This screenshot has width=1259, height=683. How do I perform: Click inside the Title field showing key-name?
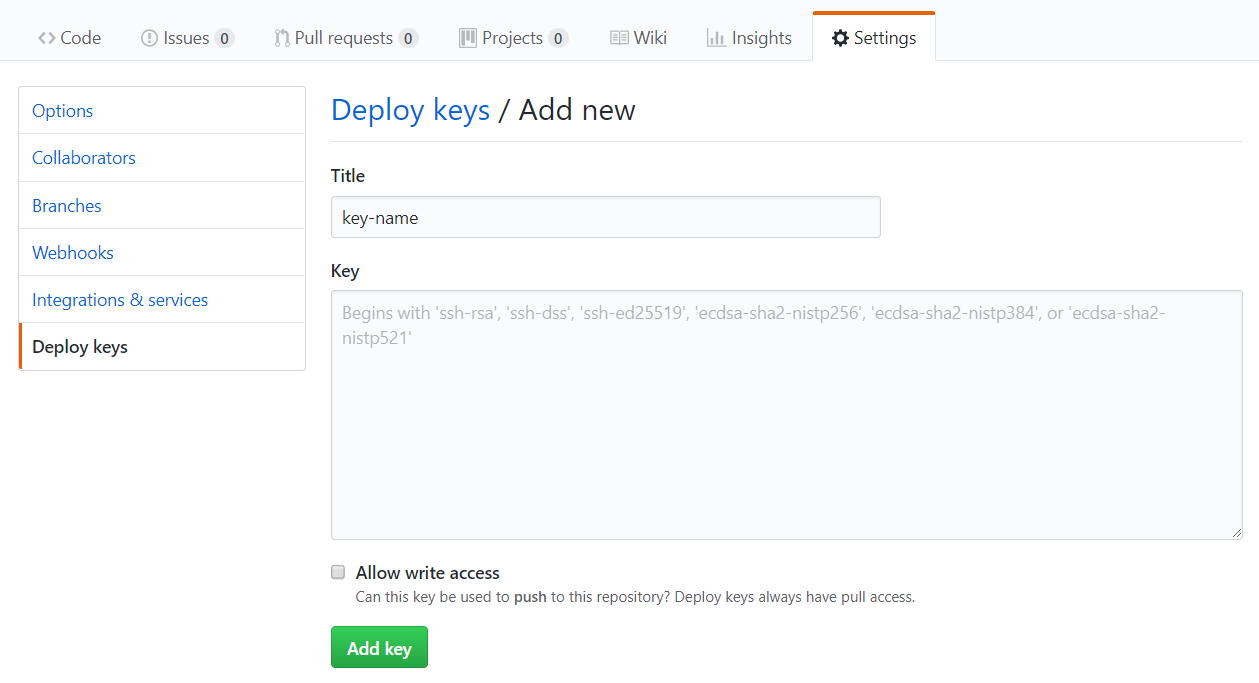tap(605, 217)
